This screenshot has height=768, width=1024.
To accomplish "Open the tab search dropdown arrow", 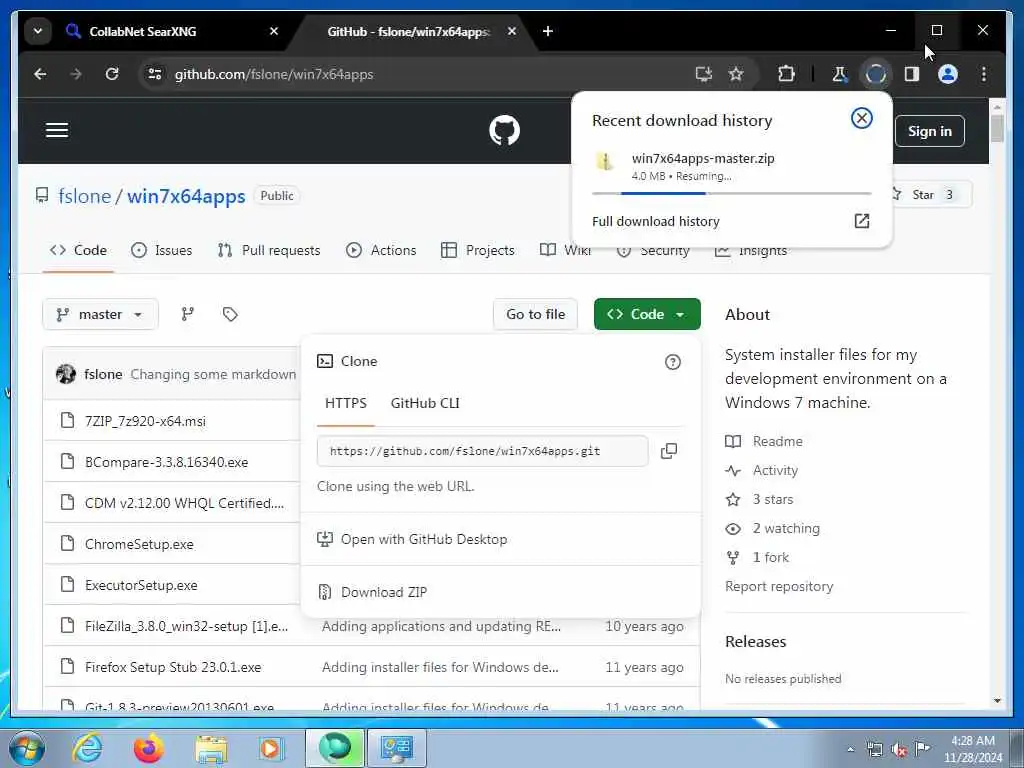I will [38, 31].
